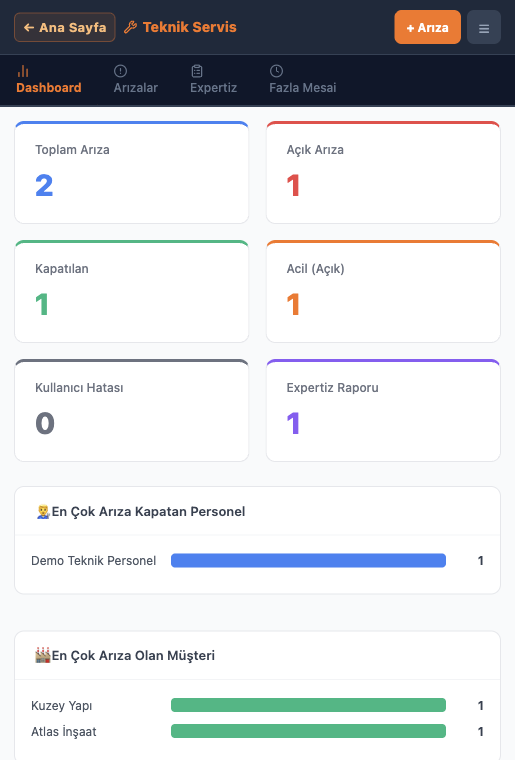The width and height of the screenshot is (515, 760).
Task: Click the gray 0 in Kullanıcı Hatası
Action: [x=45, y=423]
